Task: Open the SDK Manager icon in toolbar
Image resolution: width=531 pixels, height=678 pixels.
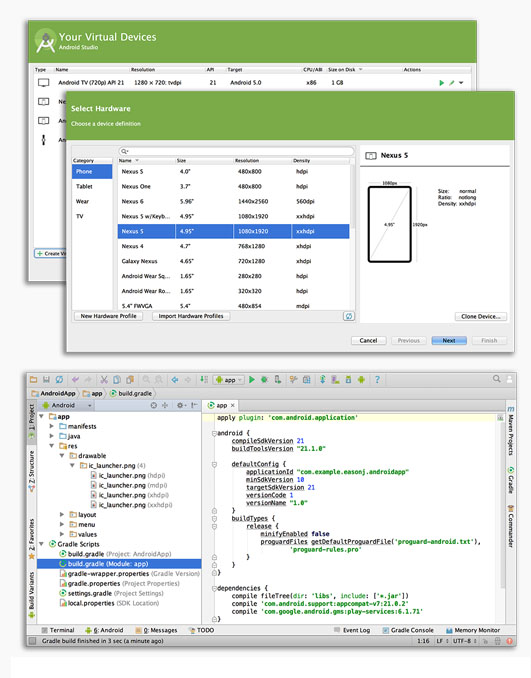Action: [348, 380]
